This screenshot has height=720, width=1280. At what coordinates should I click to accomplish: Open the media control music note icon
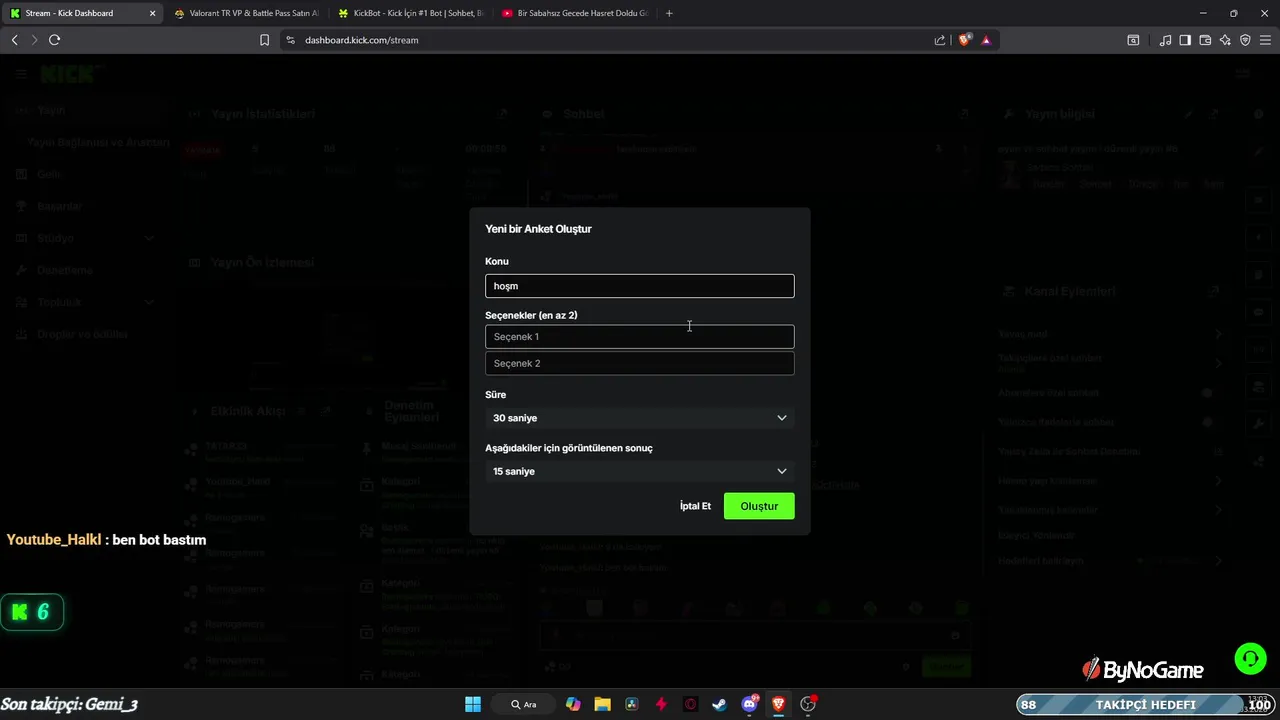coord(1165,40)
